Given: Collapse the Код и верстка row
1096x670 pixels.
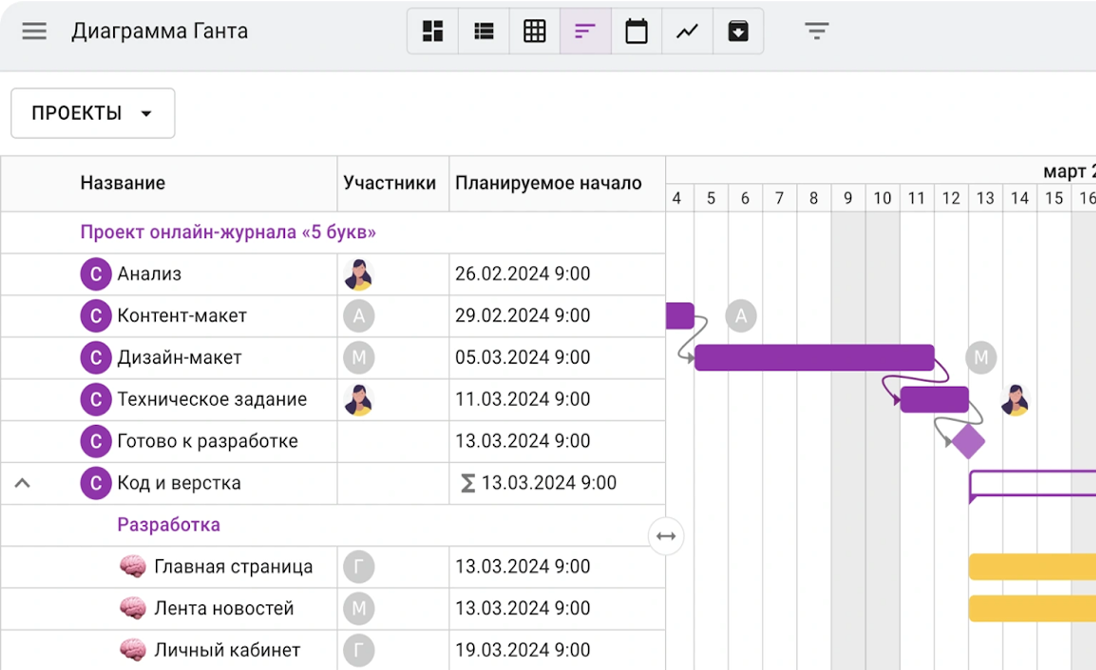Looking at the screenshot, I should 22,483.
